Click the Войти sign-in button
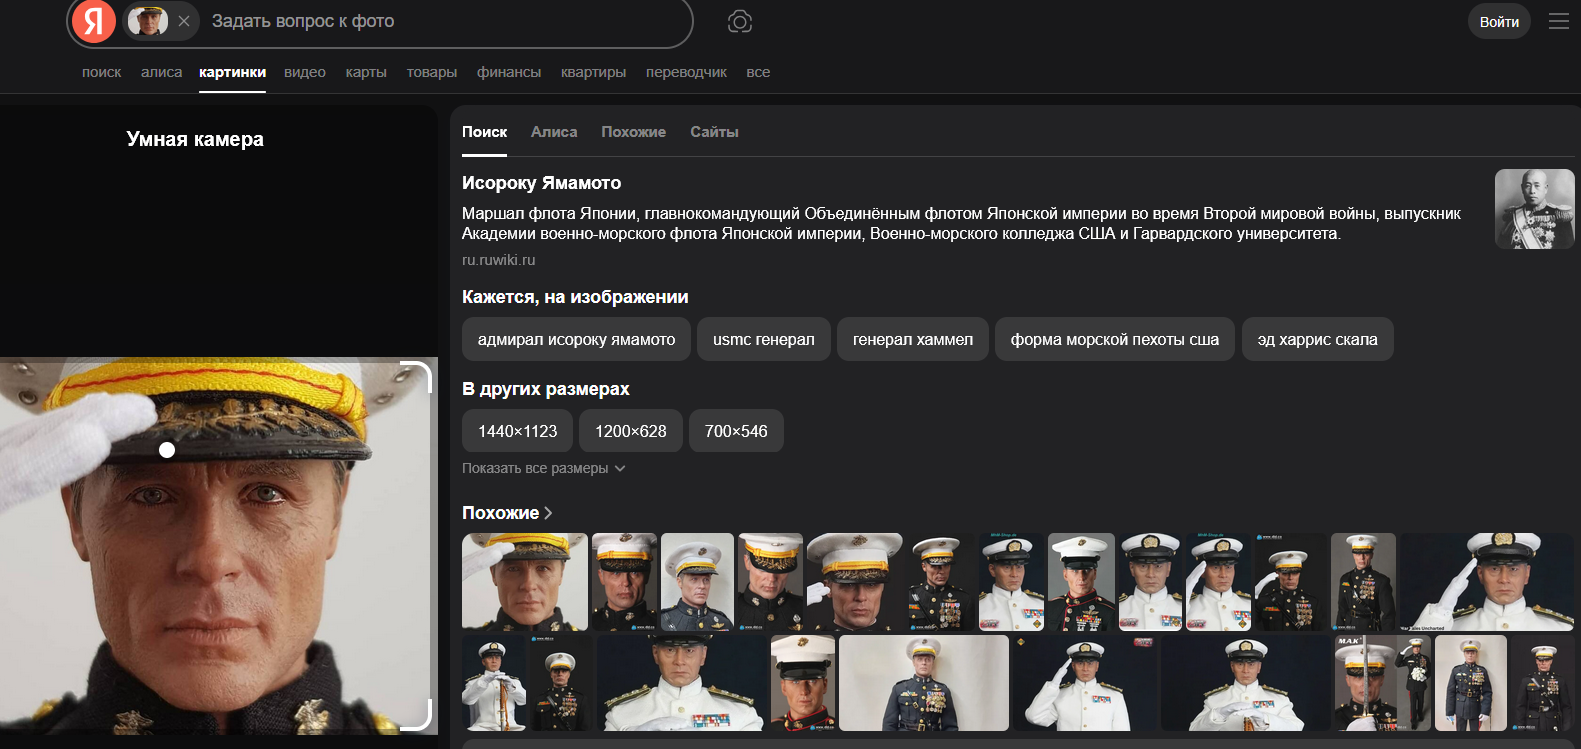1581x749 pixels. 1499,21
